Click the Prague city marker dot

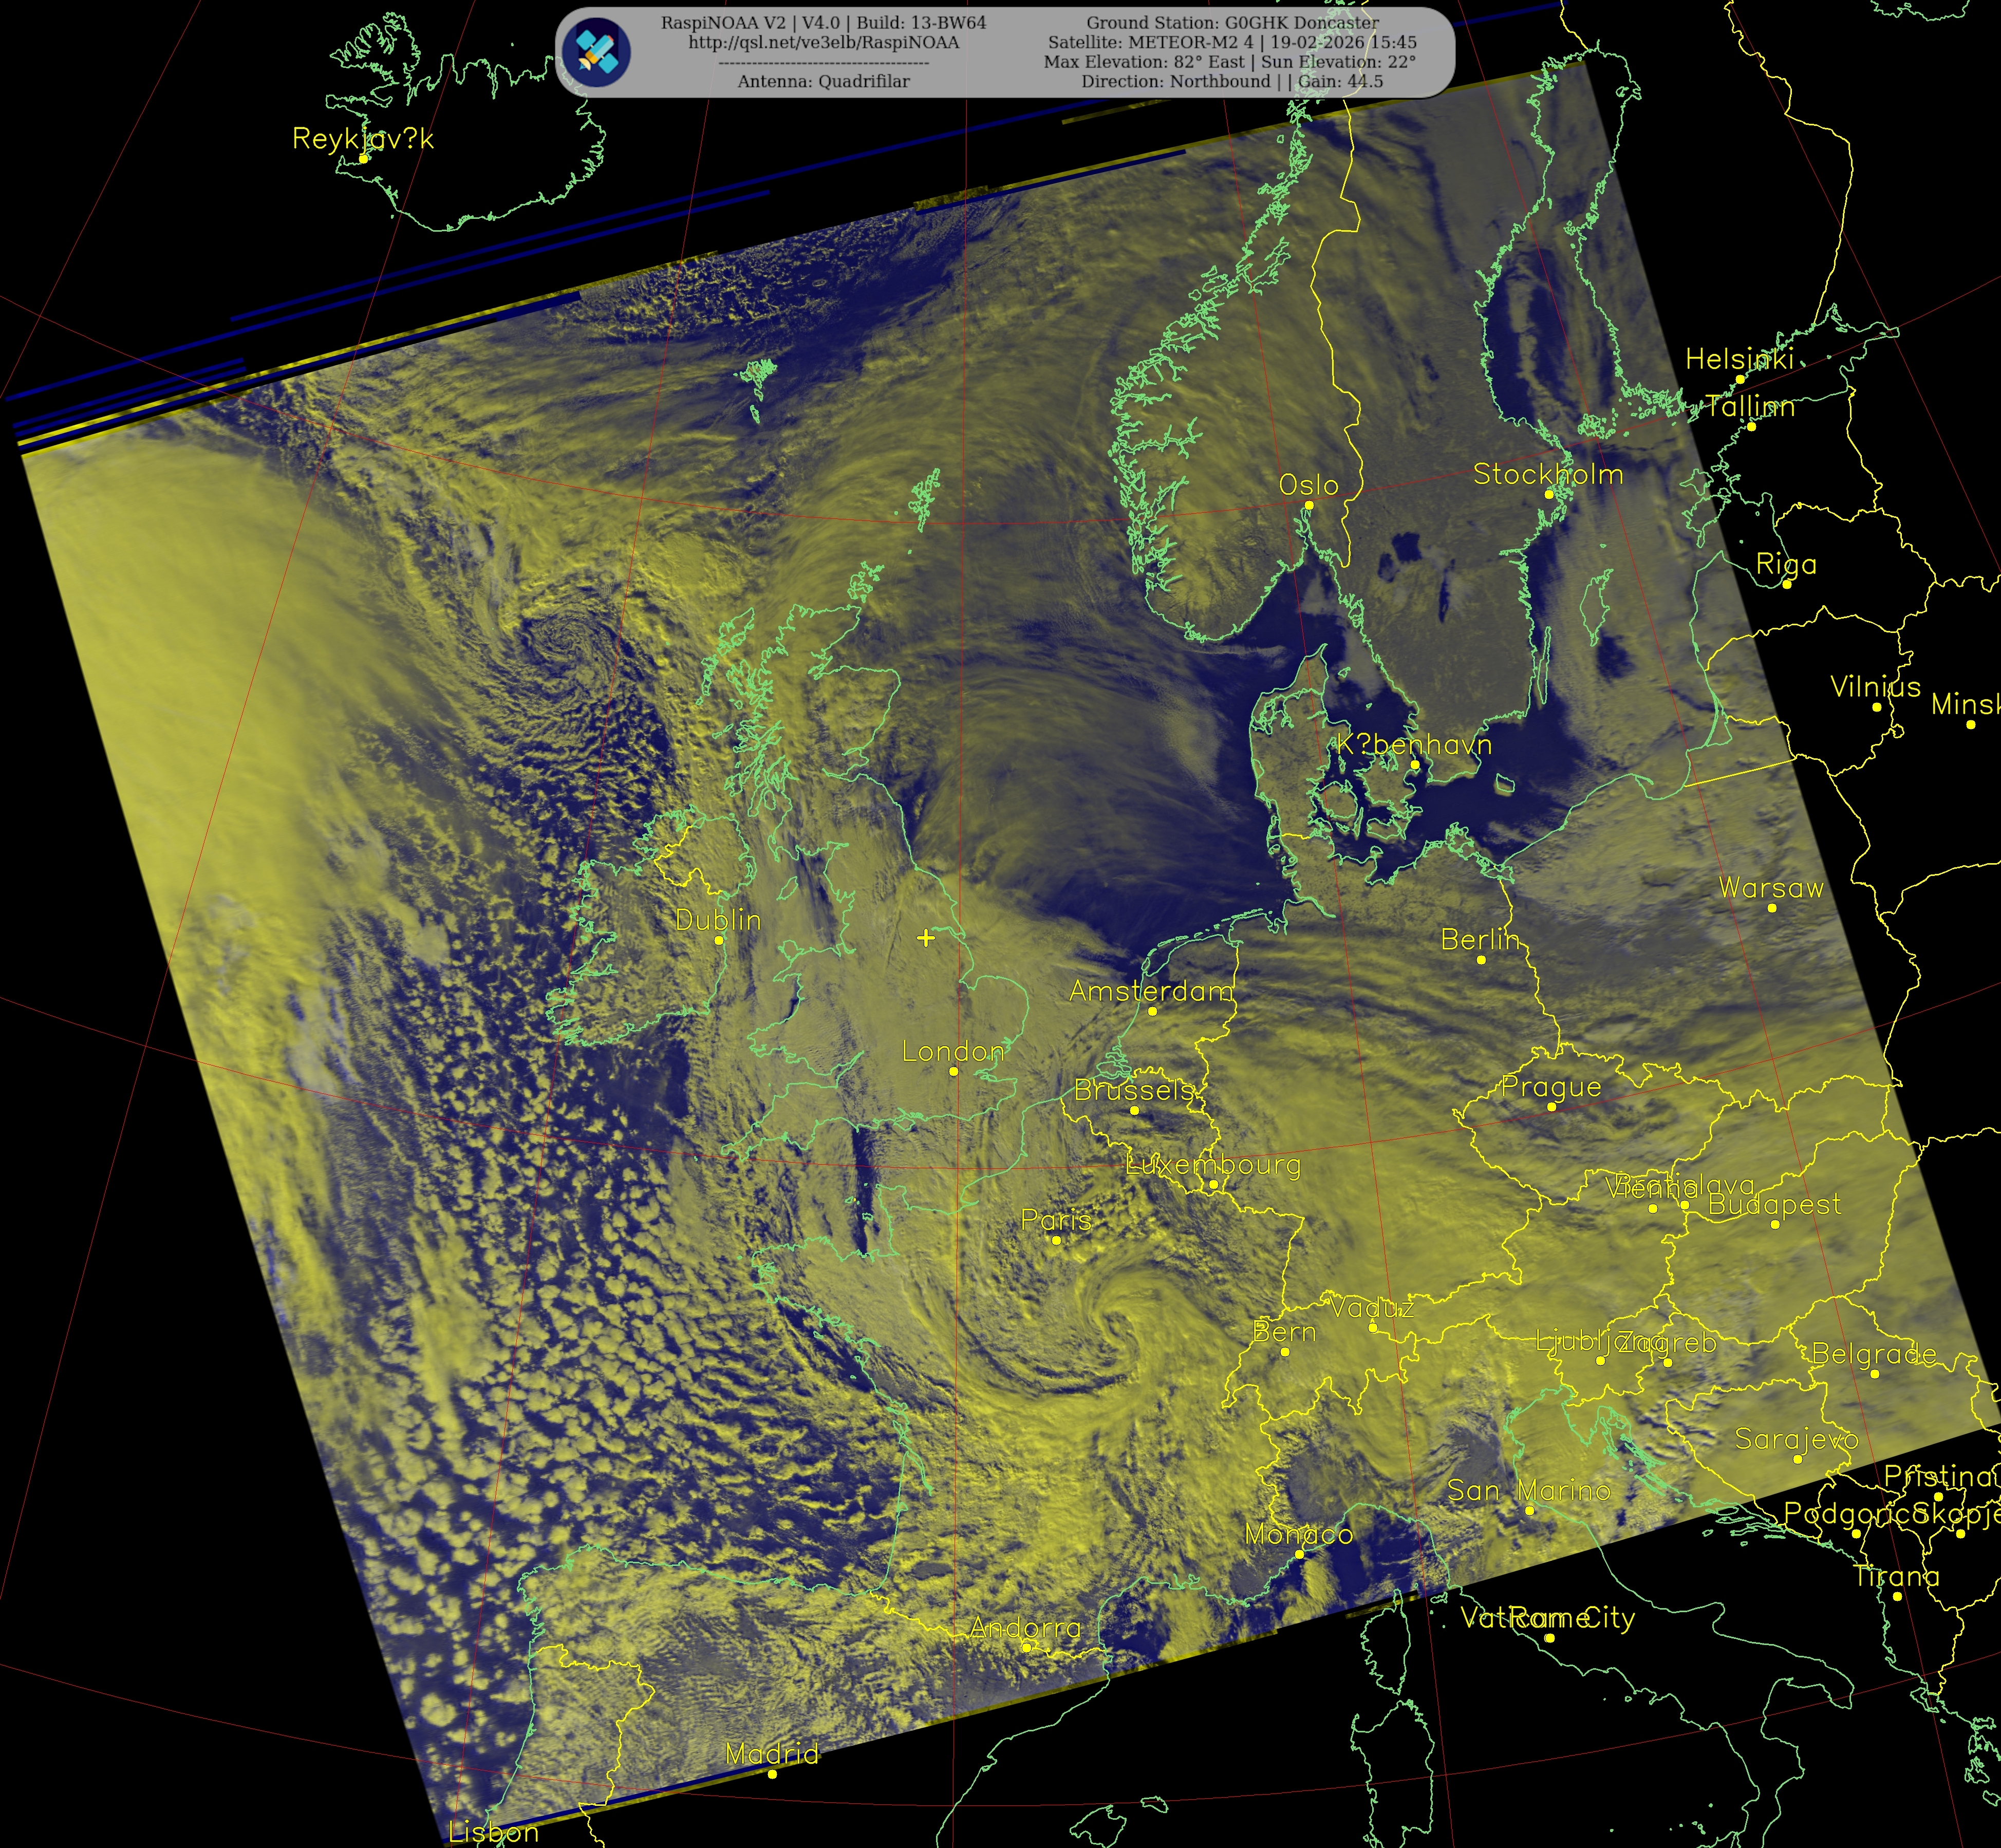point(1551,1107)
